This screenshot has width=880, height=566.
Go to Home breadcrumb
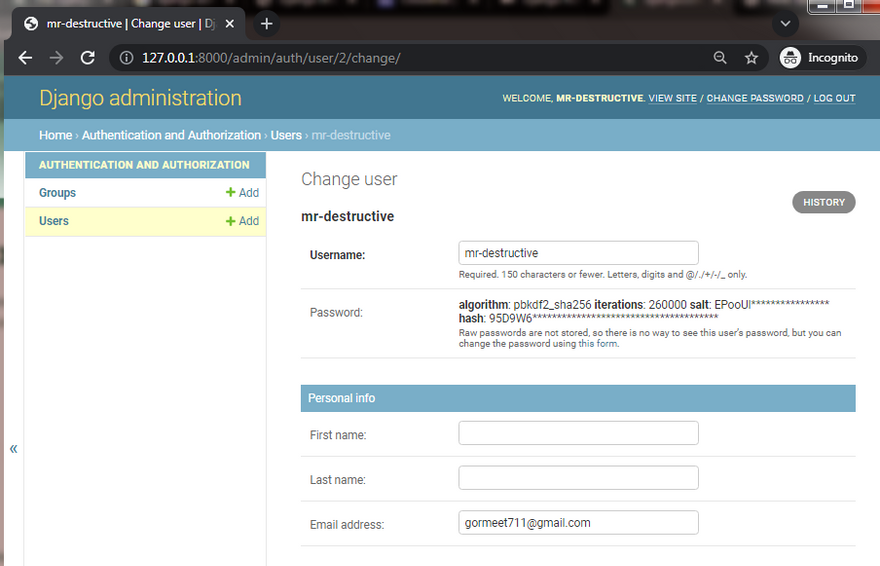[x=55, y=135]
